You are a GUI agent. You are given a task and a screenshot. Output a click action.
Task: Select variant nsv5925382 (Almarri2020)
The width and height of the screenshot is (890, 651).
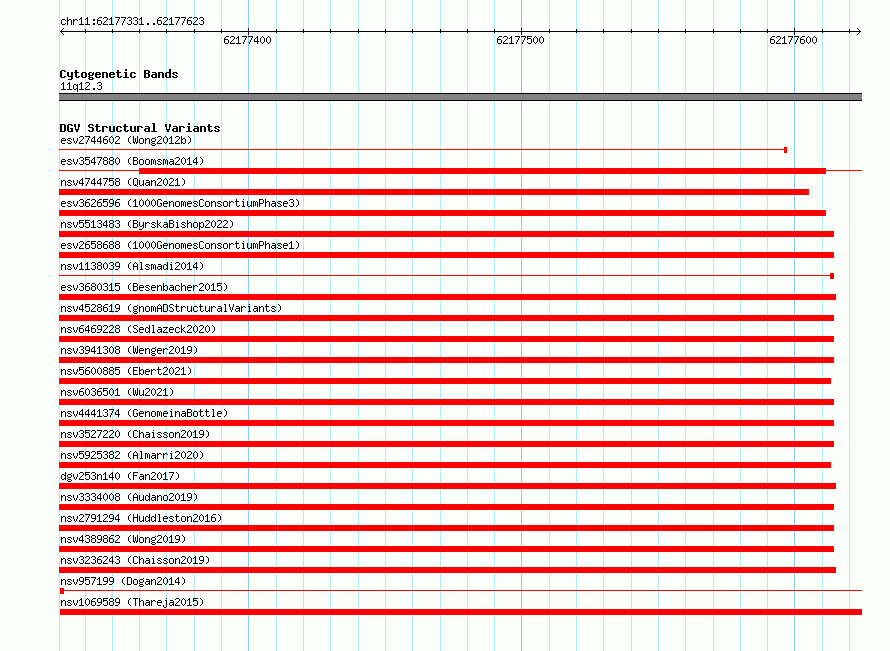tap(132, 455)
